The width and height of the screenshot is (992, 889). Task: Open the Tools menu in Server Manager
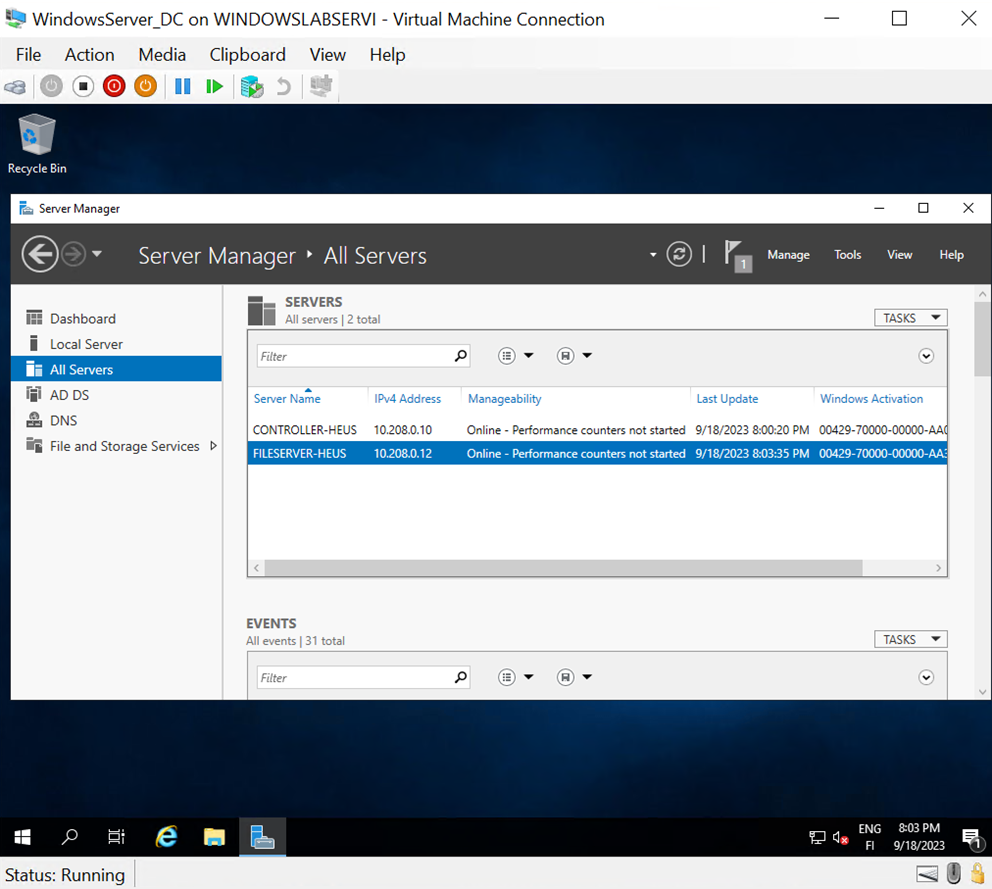tap(847, 254)
